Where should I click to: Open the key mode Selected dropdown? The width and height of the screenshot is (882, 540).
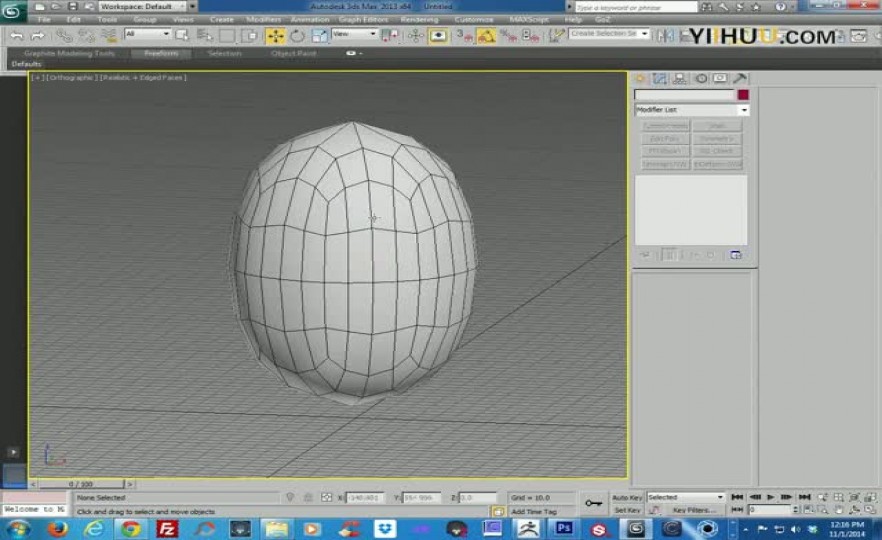685,497
